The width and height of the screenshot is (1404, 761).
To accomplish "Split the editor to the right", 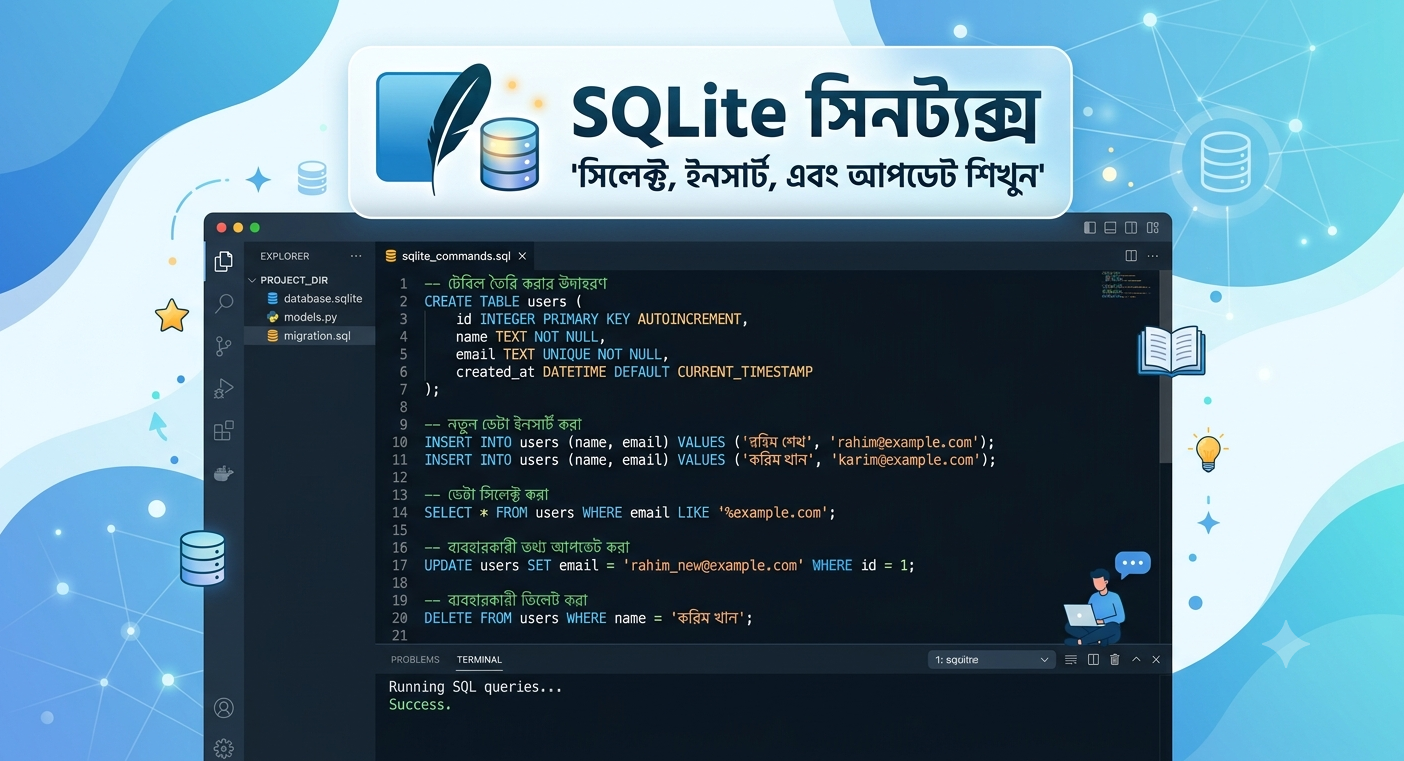I will point(1131,256).
